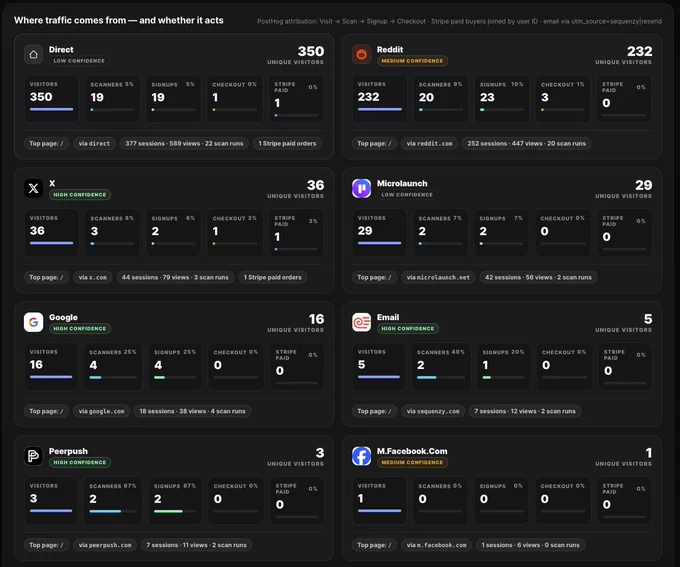Click the Google logo icon
This screenshot has width=680, height=567.
point(33,322)
